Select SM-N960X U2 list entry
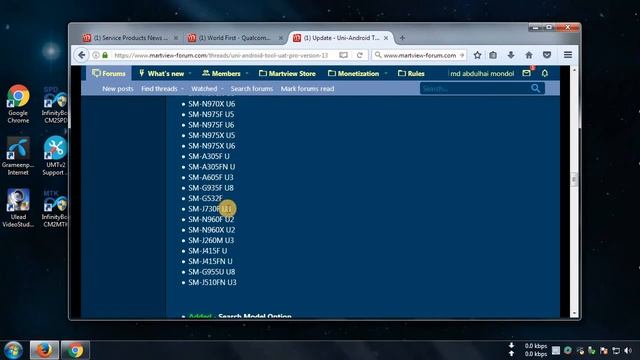Viewport: 640px width, 360px height. point(211,230)
